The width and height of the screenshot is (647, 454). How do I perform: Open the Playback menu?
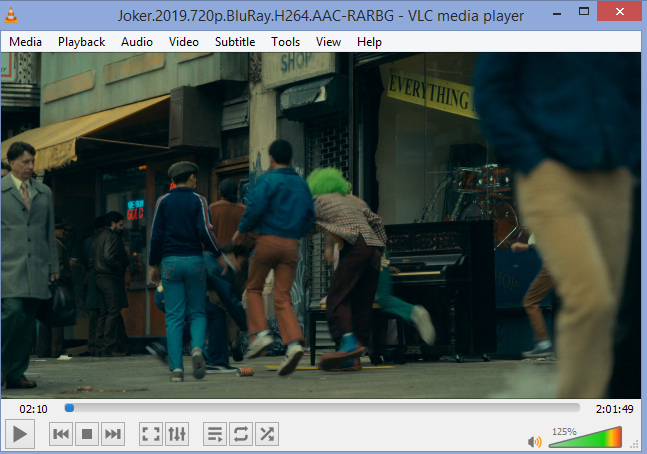(81, 42)
